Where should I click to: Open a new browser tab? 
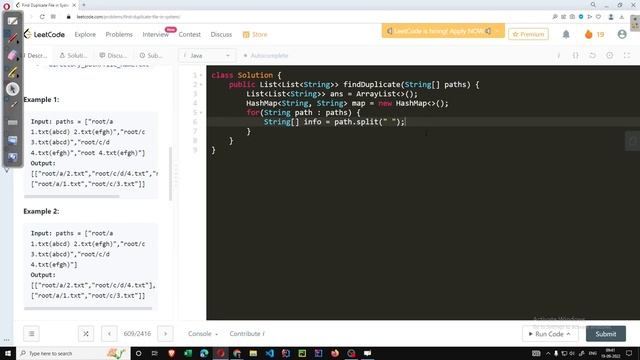click(x=84, y=5)
